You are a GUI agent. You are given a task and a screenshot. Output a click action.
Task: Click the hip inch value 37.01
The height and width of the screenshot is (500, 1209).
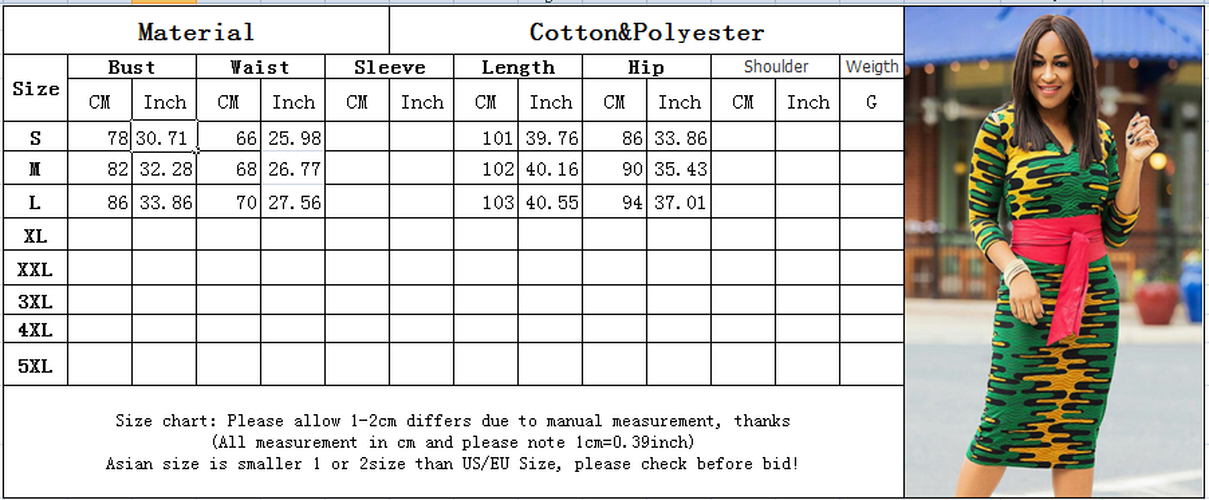tap(679, 203)
